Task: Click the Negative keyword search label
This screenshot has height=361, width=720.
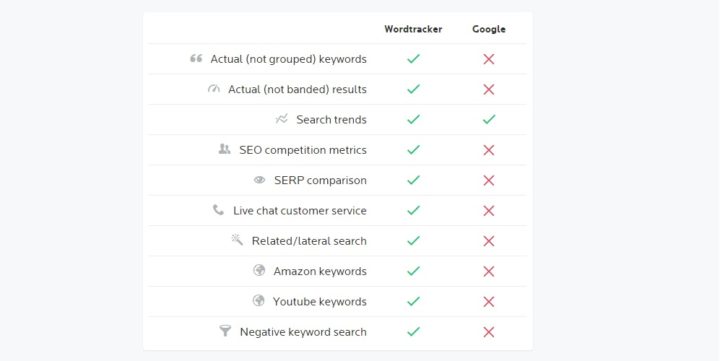Action: [303, 332]
